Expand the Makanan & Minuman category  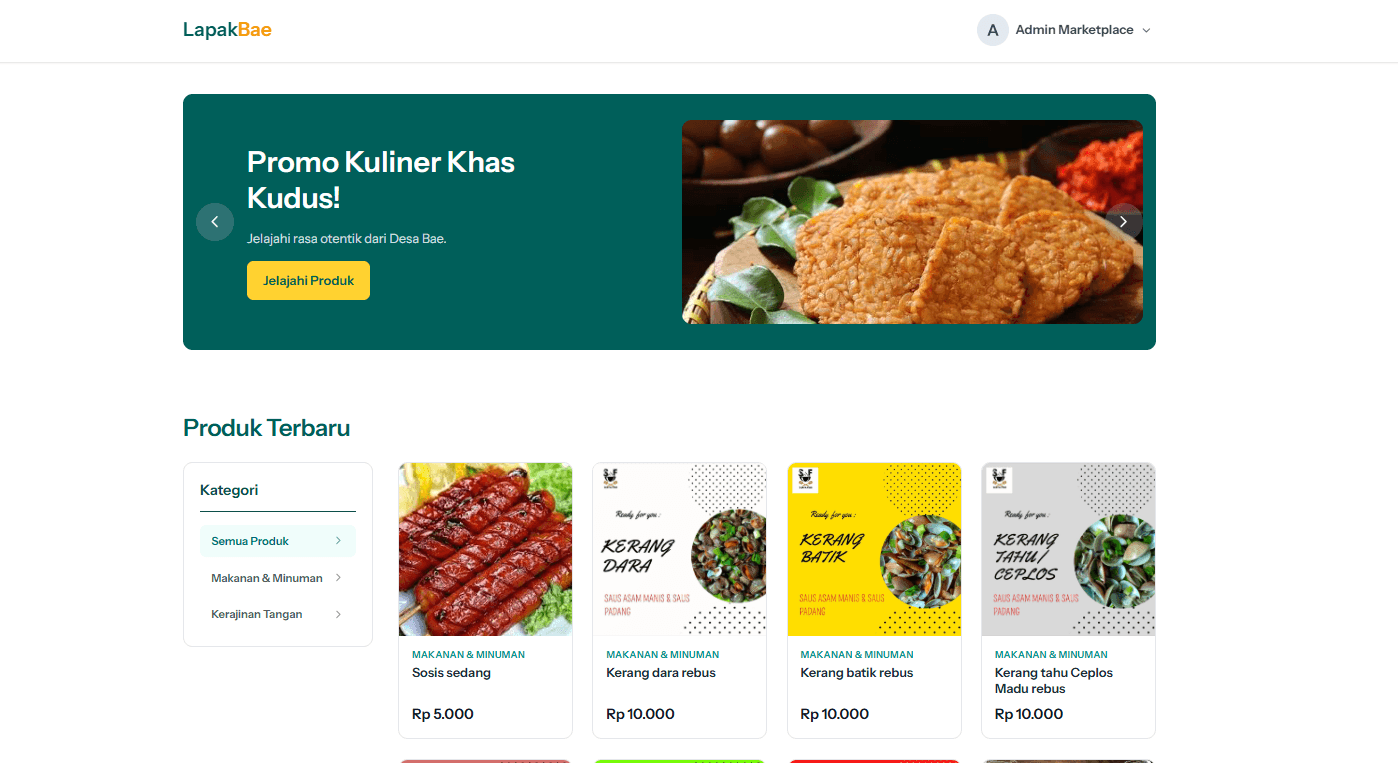coord(267,578)
